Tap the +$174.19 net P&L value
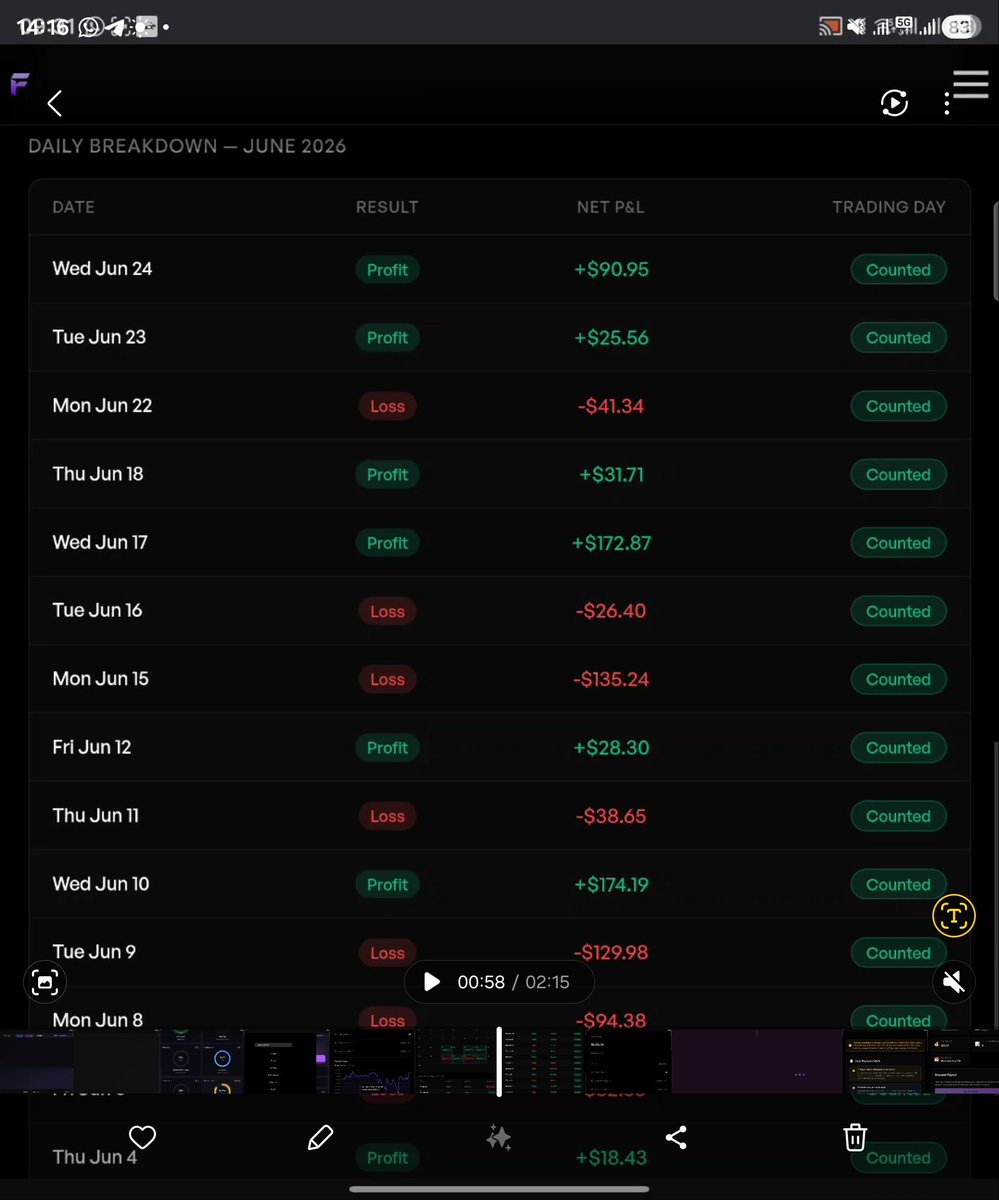This screenshot has width=999, height=1200. pos(611,884)
